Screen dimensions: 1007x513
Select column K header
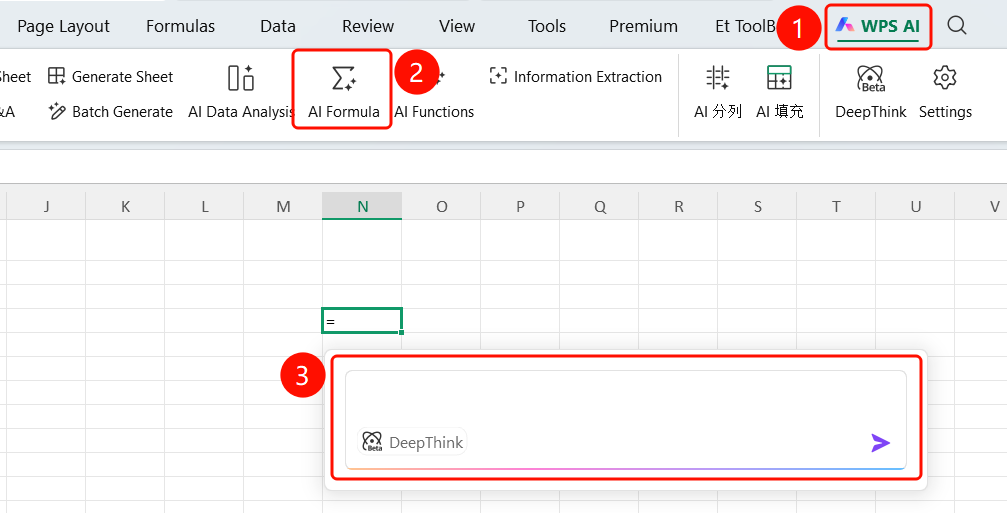point(125,206)
